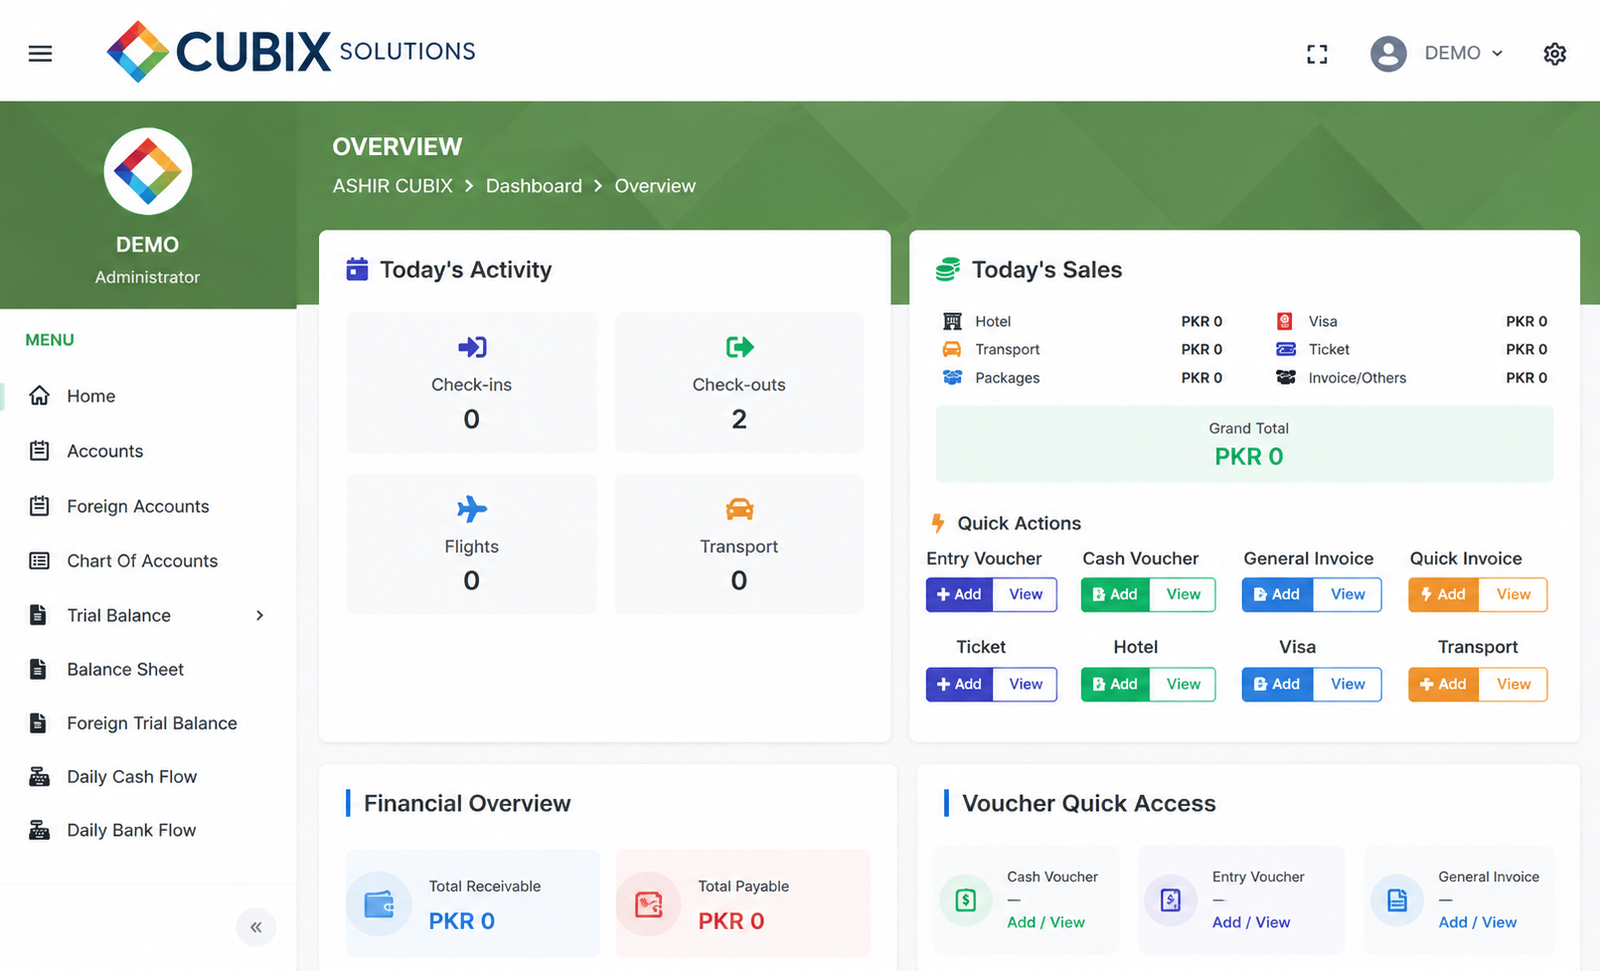This screenshot has height=971, width=1600.
Task: View Cash Voucher list
Action: coord(1183,594)
